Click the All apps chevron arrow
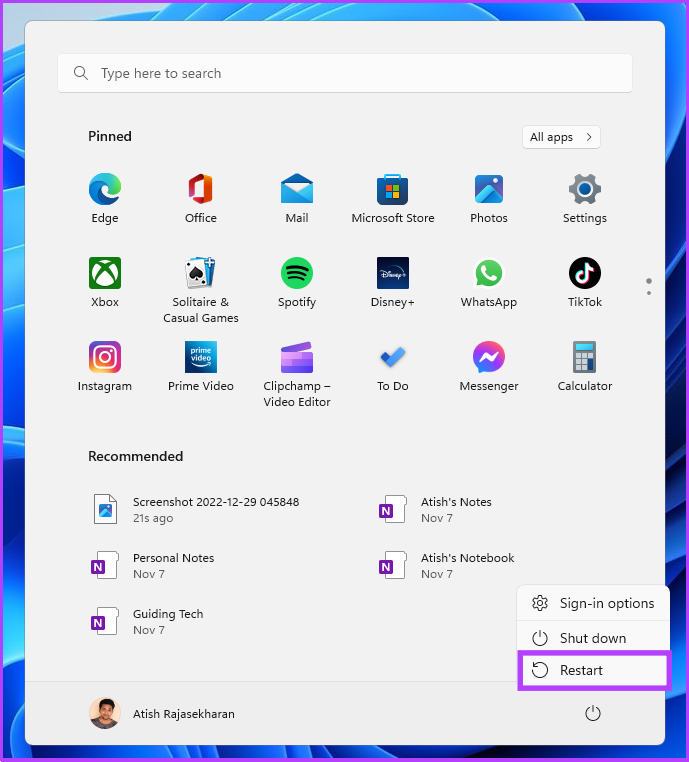This screenshot has height=762, width=689. pyautogui.click(x=589, y=137)
